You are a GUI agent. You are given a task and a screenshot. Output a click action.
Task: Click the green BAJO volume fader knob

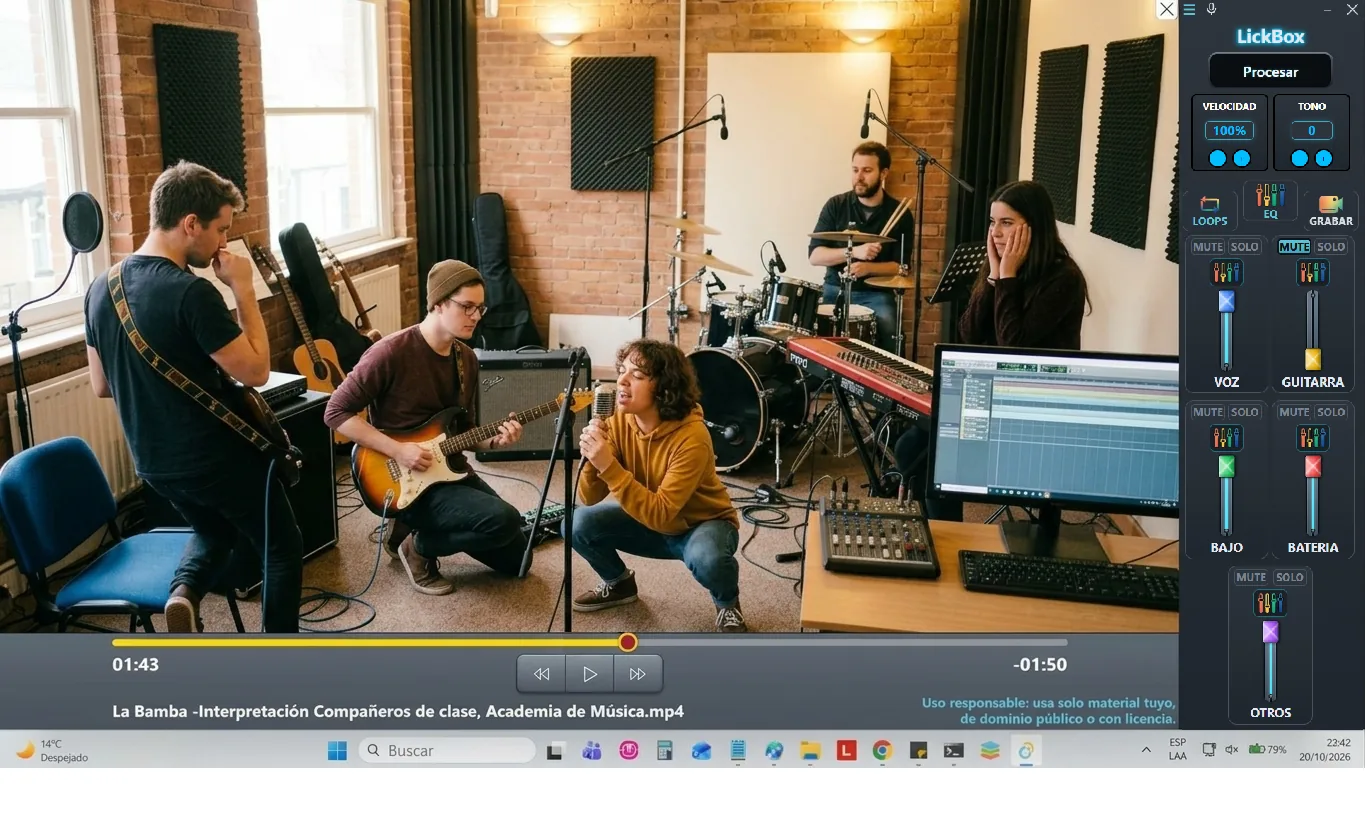pyautogui.click(x=1226, y=466)
